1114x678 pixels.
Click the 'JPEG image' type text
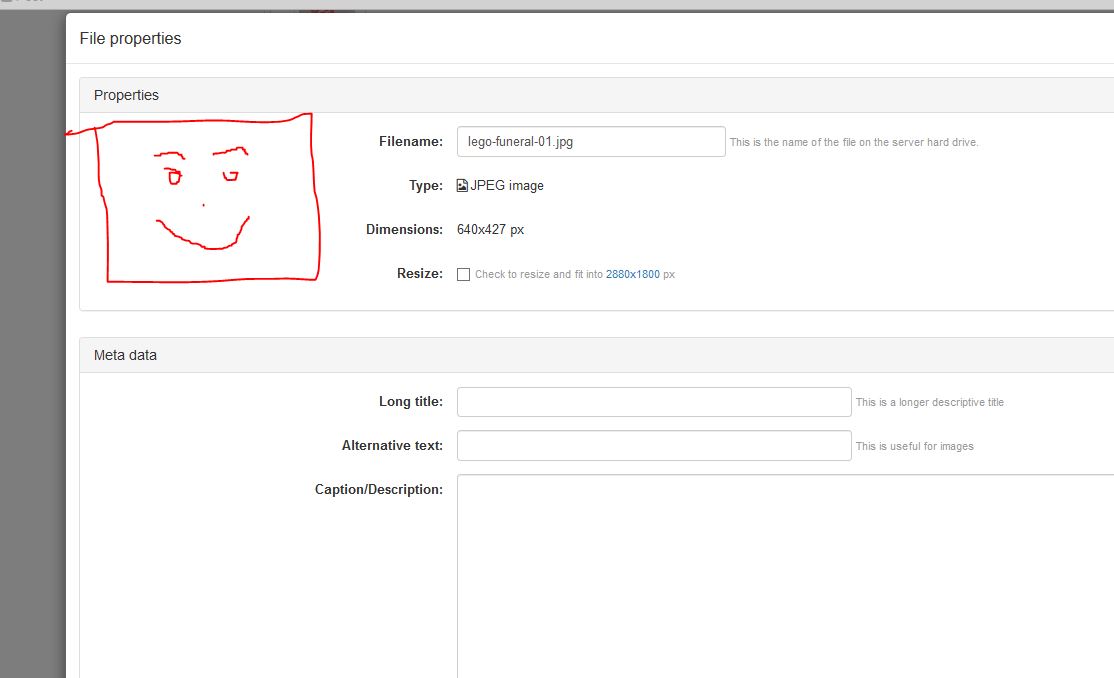507,185
